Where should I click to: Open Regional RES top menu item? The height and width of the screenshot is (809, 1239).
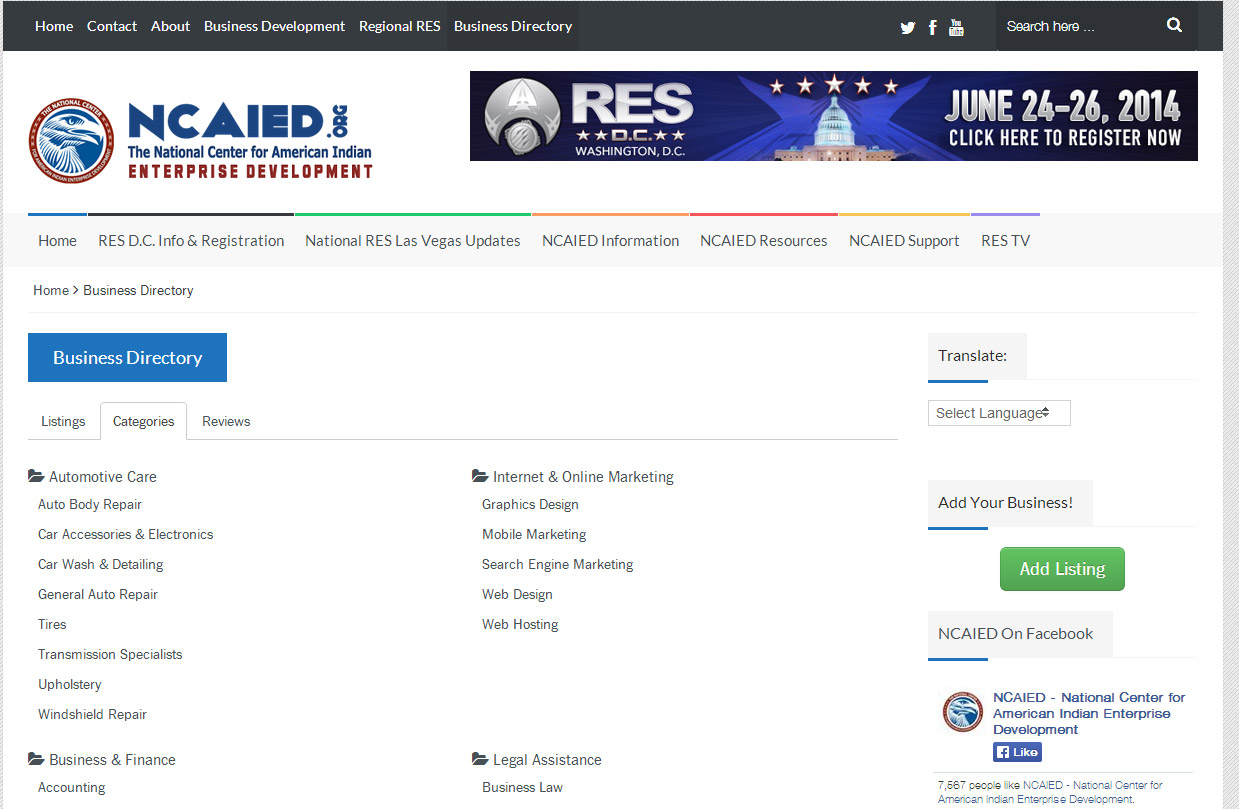click(x=400, y=26)
